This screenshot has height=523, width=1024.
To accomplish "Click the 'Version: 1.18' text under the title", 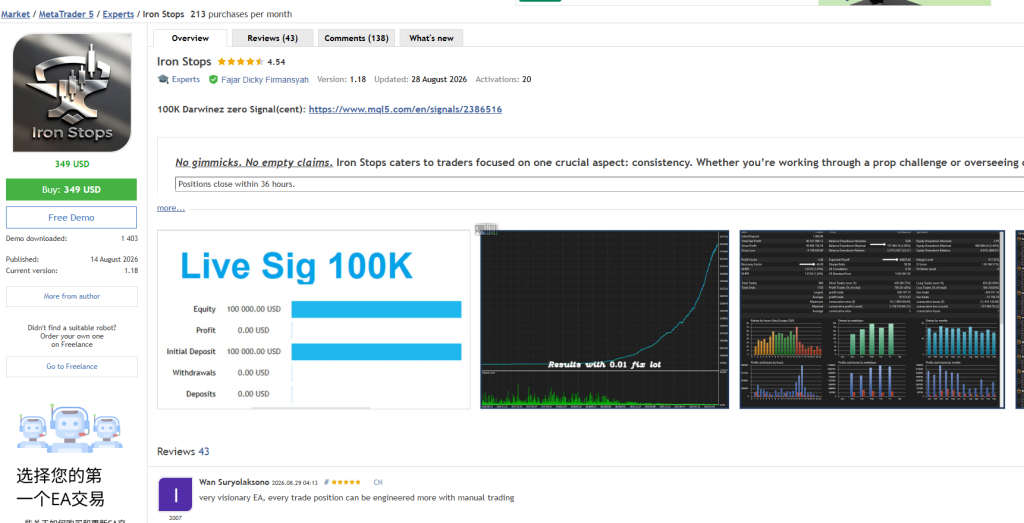I will 342,79.
